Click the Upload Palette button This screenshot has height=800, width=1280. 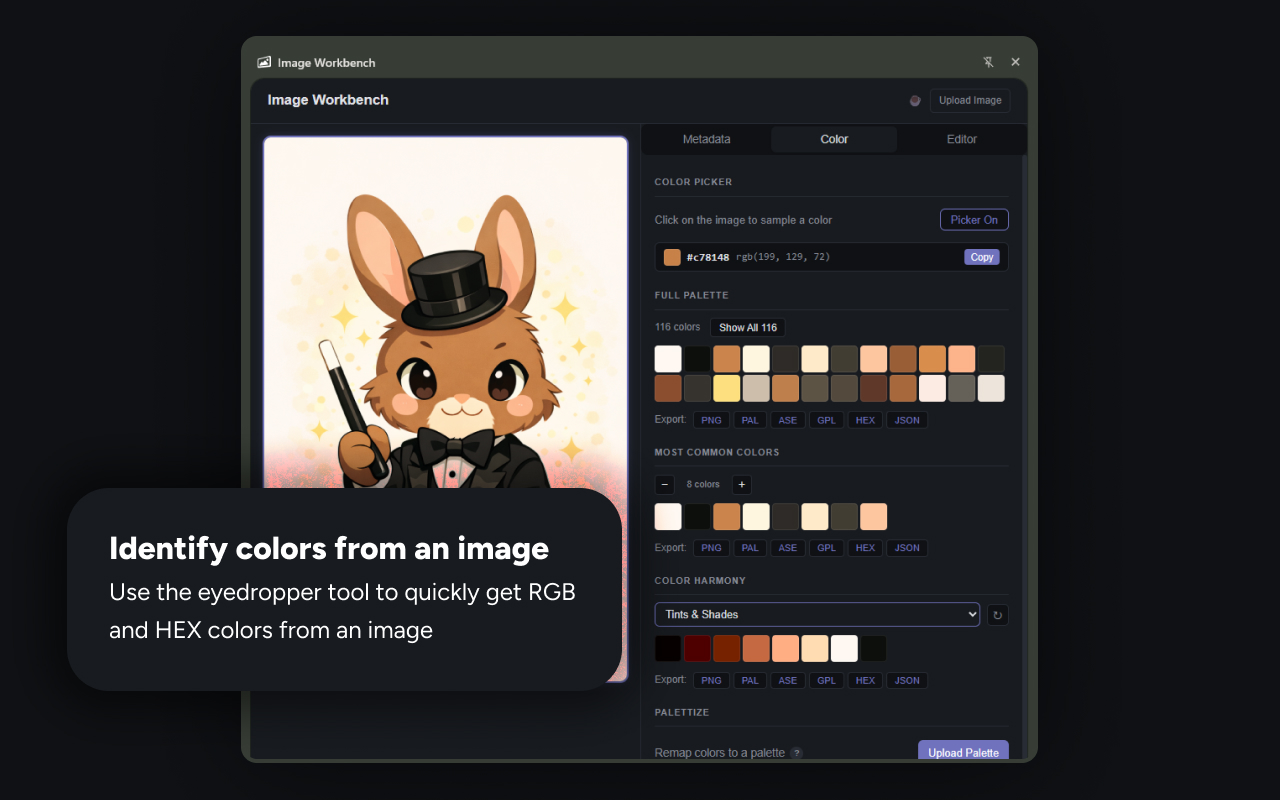coord(963,752)
